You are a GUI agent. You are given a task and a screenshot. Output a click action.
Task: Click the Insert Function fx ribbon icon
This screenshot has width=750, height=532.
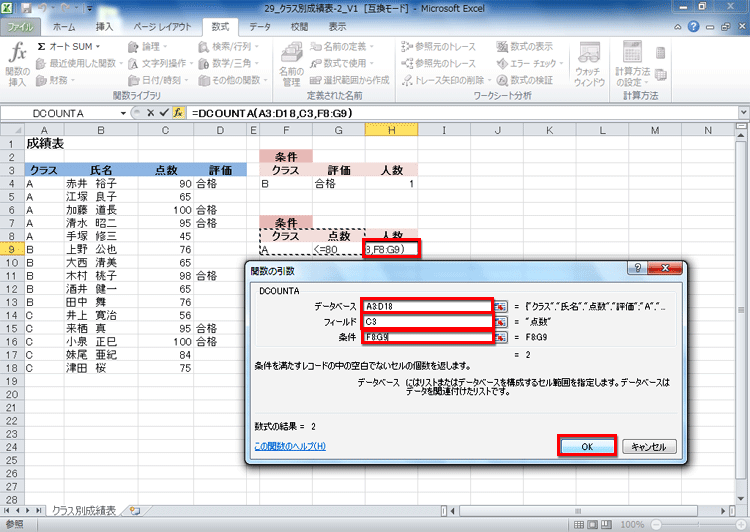coord(17,64)
